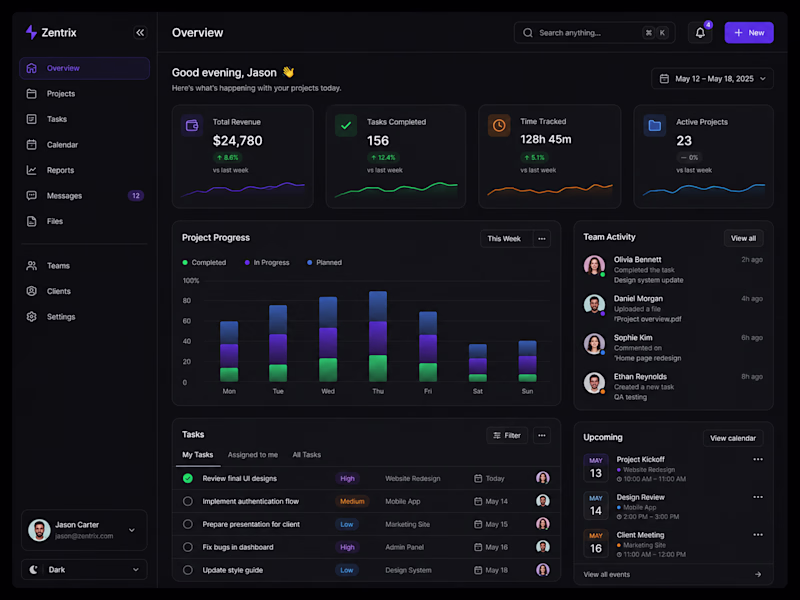This screenshot has width=800, height=600.
Task: Open Project Kickoff event options menu
Action: pos(758,460)
